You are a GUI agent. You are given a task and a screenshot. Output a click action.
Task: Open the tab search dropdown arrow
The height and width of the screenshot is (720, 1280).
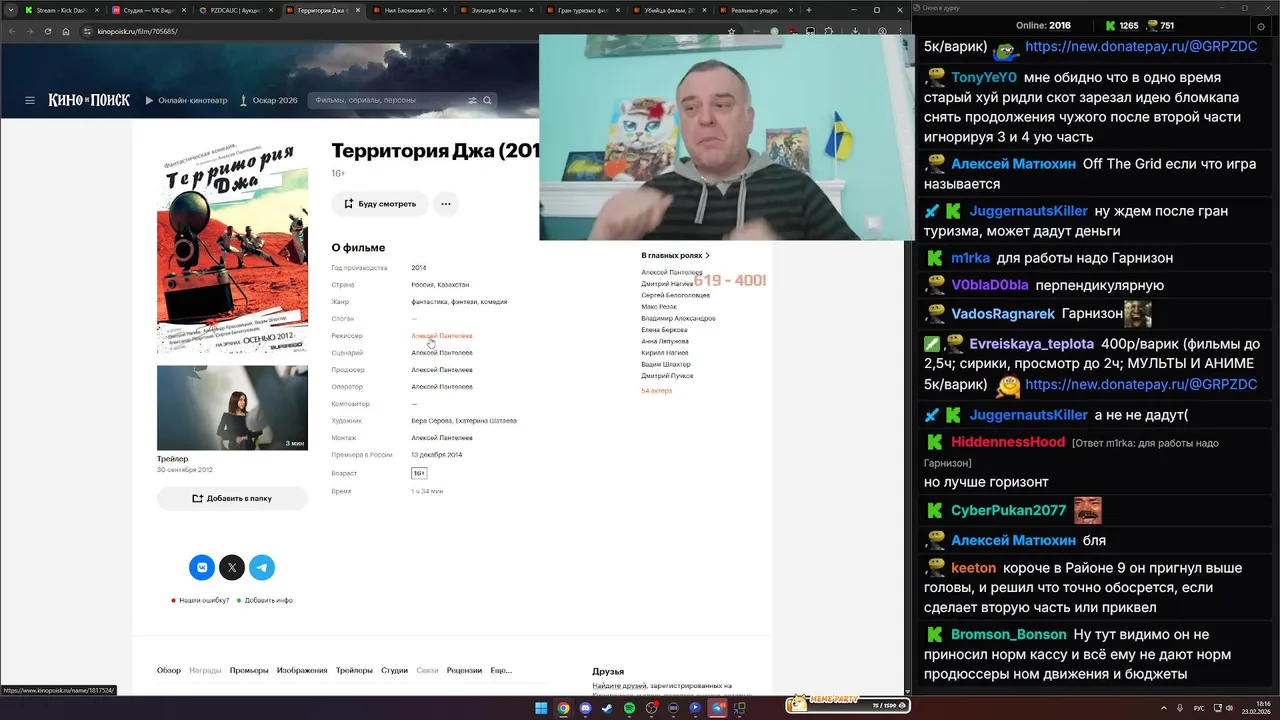click(12, 10)
